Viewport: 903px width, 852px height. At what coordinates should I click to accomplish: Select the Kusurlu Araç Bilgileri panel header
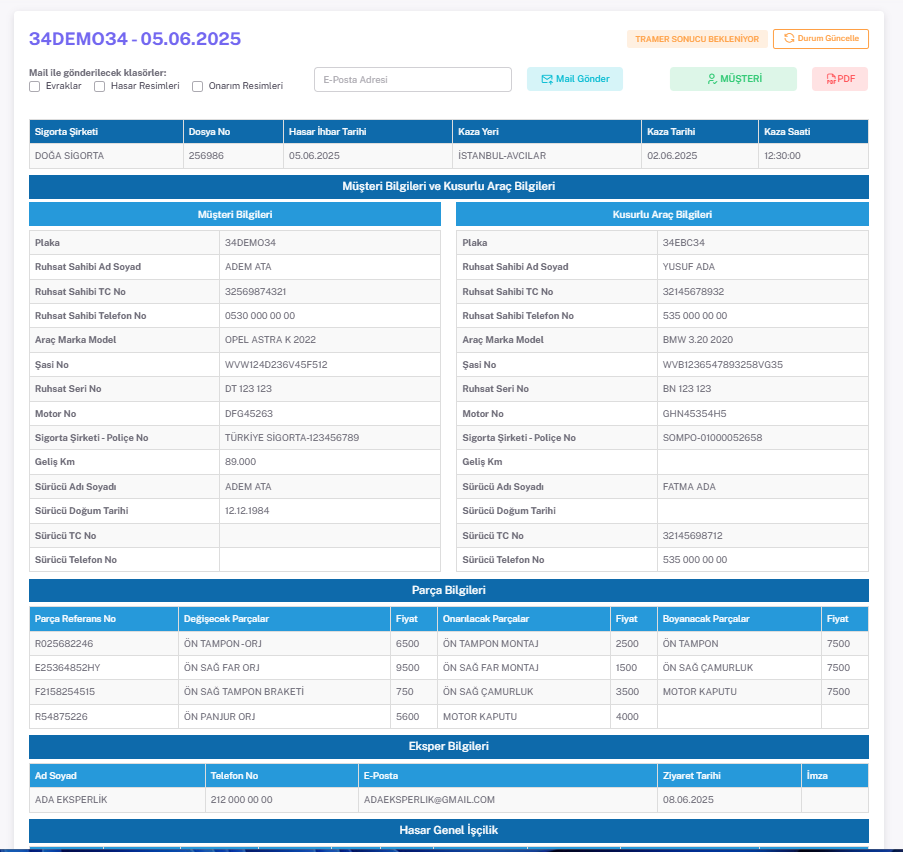[662, 214]
